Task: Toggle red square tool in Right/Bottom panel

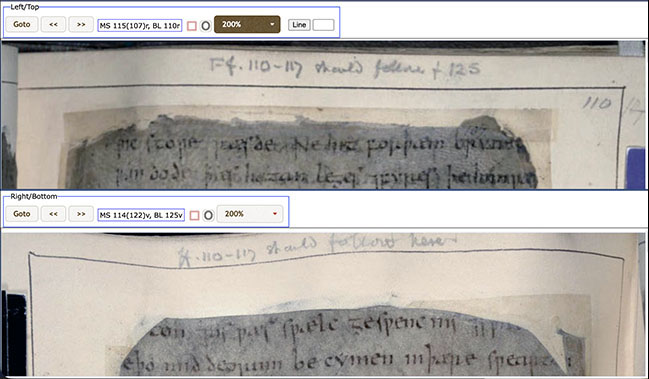Action: click(194, 216)
